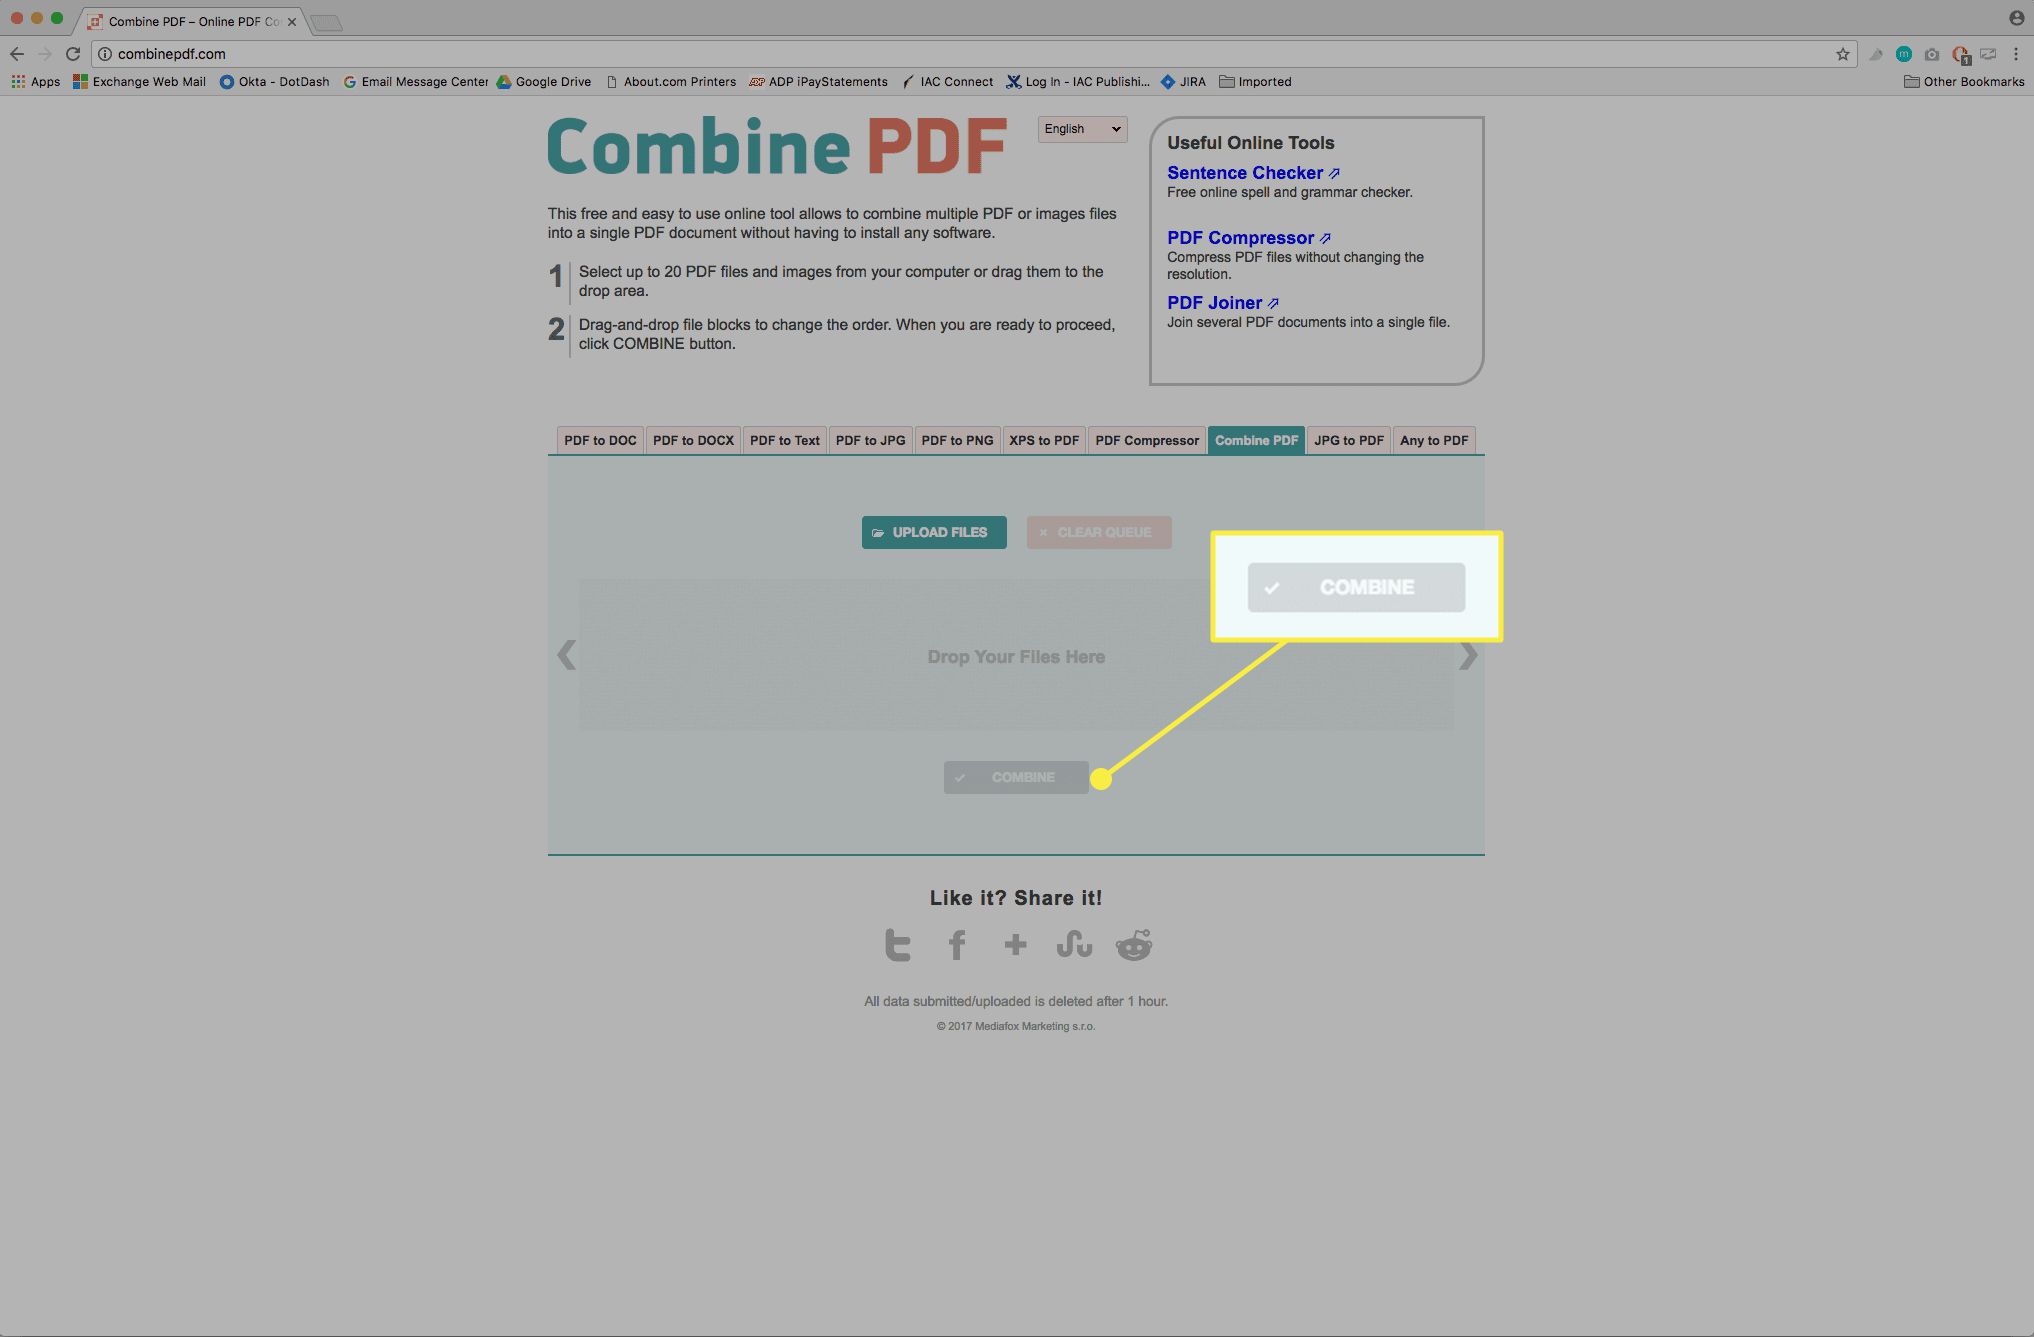Click the UPLOAD FILES button

933,531
